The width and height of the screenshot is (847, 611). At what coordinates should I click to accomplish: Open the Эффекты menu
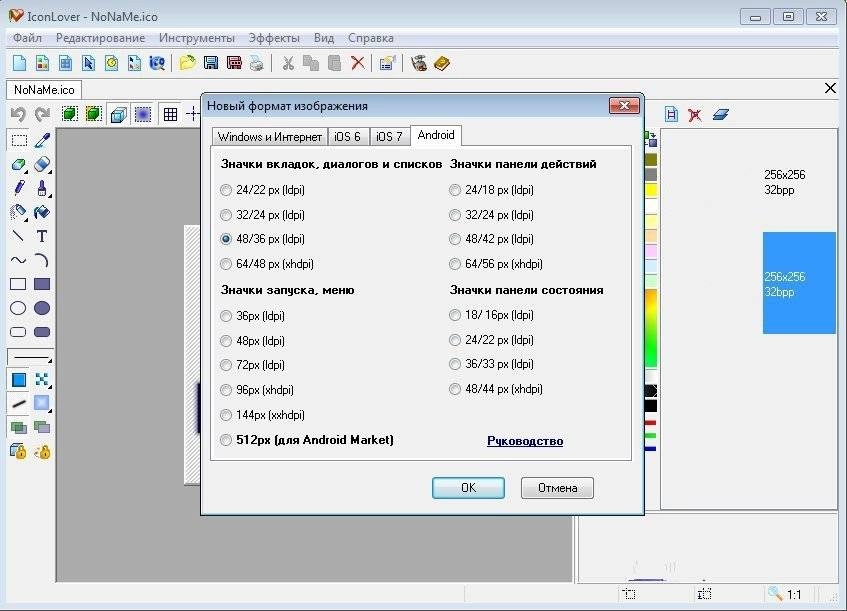tap(274, 38)
